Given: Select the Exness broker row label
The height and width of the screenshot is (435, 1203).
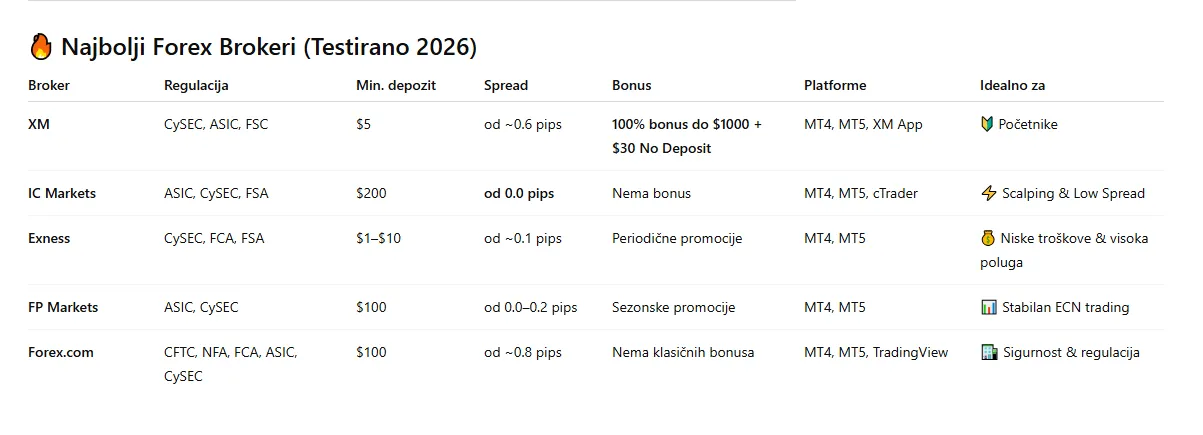Looking at the screenshot, I should (x=49, y=239).
